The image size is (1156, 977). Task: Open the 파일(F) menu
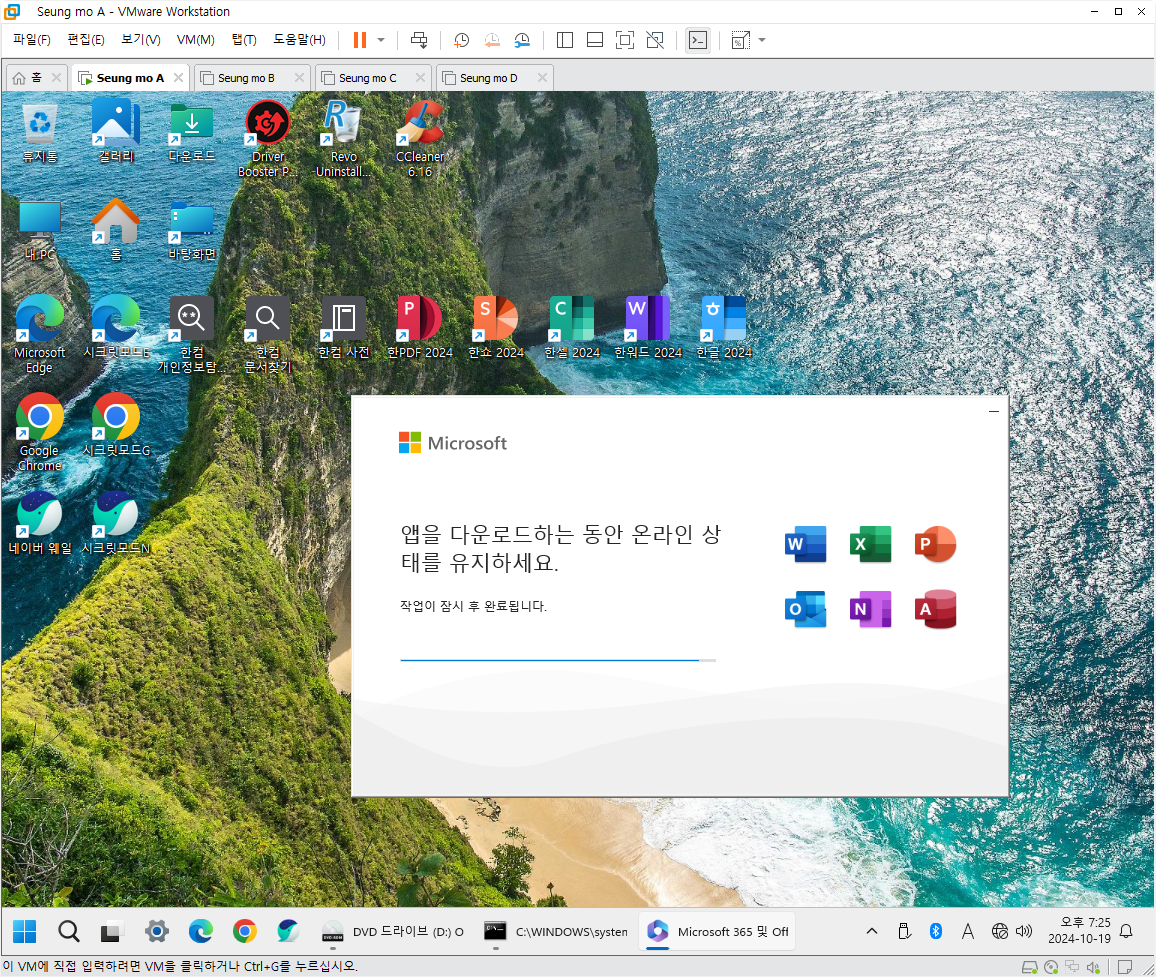32,40
